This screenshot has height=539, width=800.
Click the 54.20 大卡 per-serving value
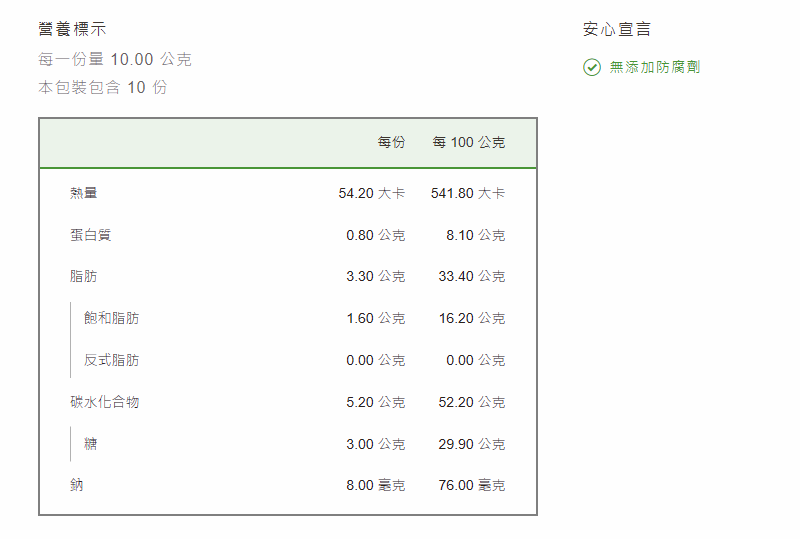371,193
